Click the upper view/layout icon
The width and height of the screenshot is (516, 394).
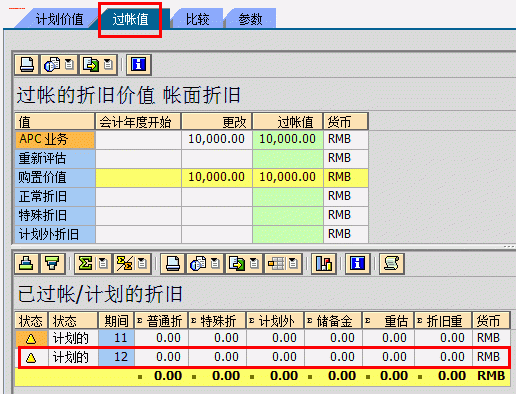coord(52,64)
